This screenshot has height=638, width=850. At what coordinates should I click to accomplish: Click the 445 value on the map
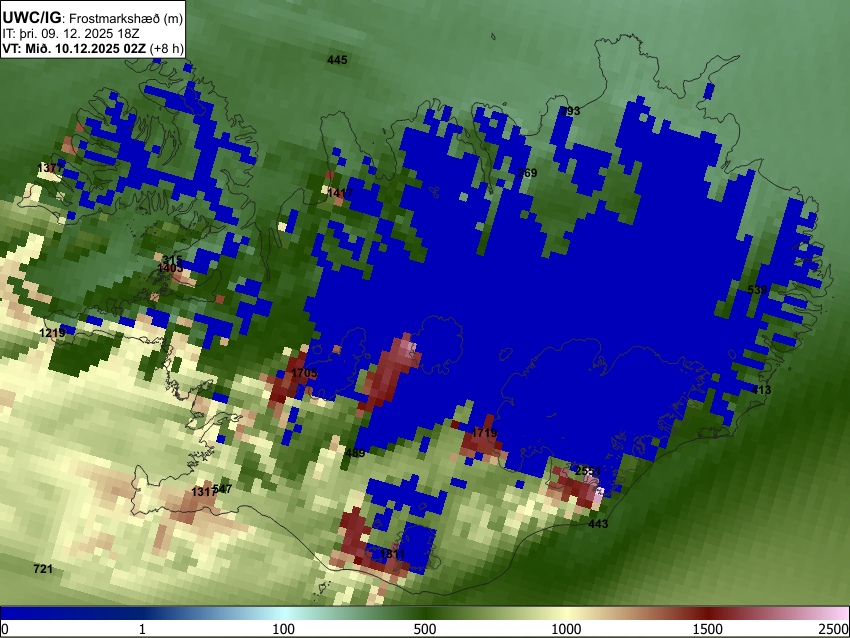(337, 60)
